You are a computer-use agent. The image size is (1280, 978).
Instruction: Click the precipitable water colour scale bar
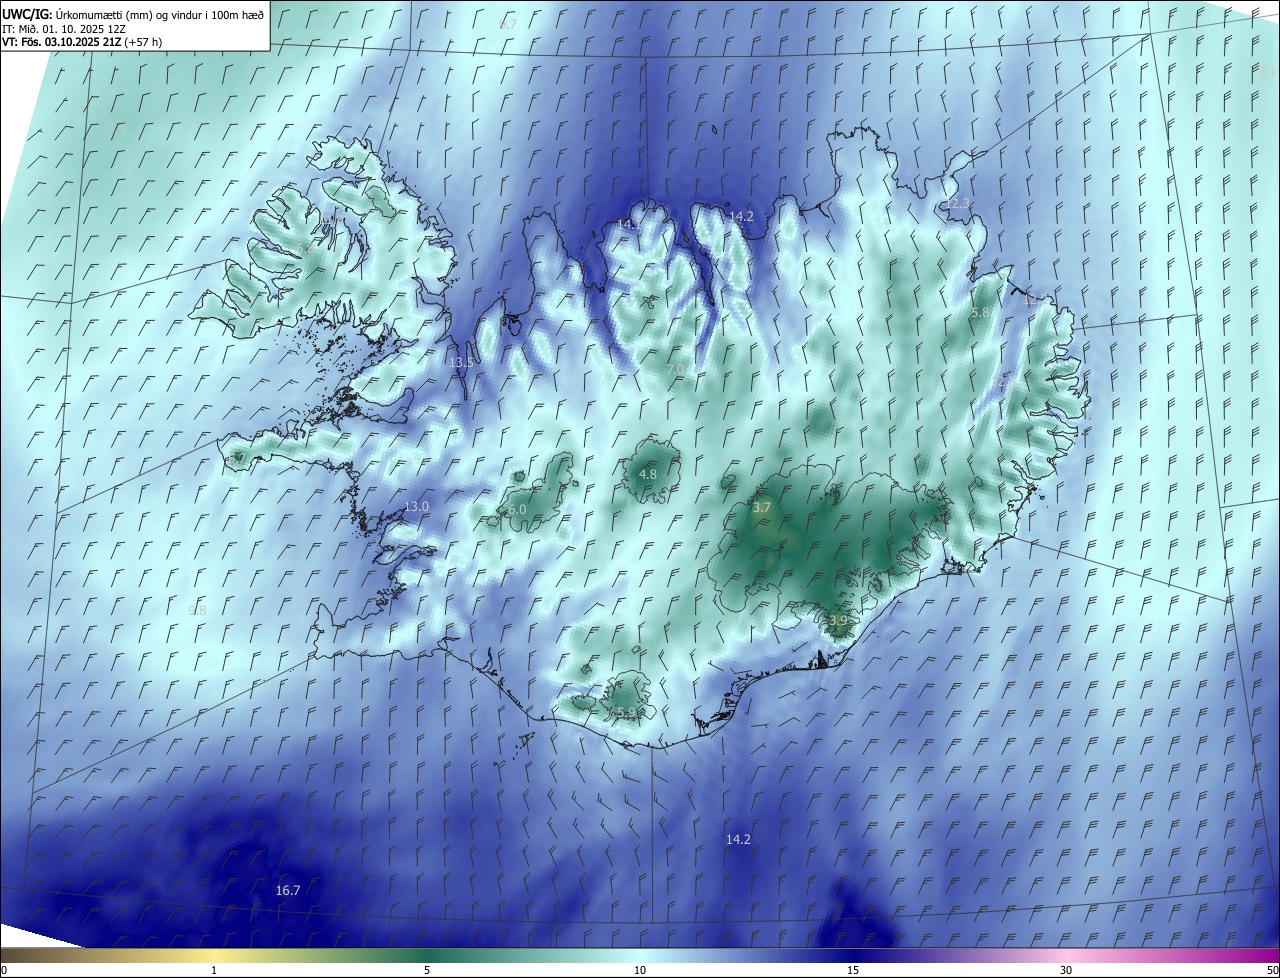640,955
